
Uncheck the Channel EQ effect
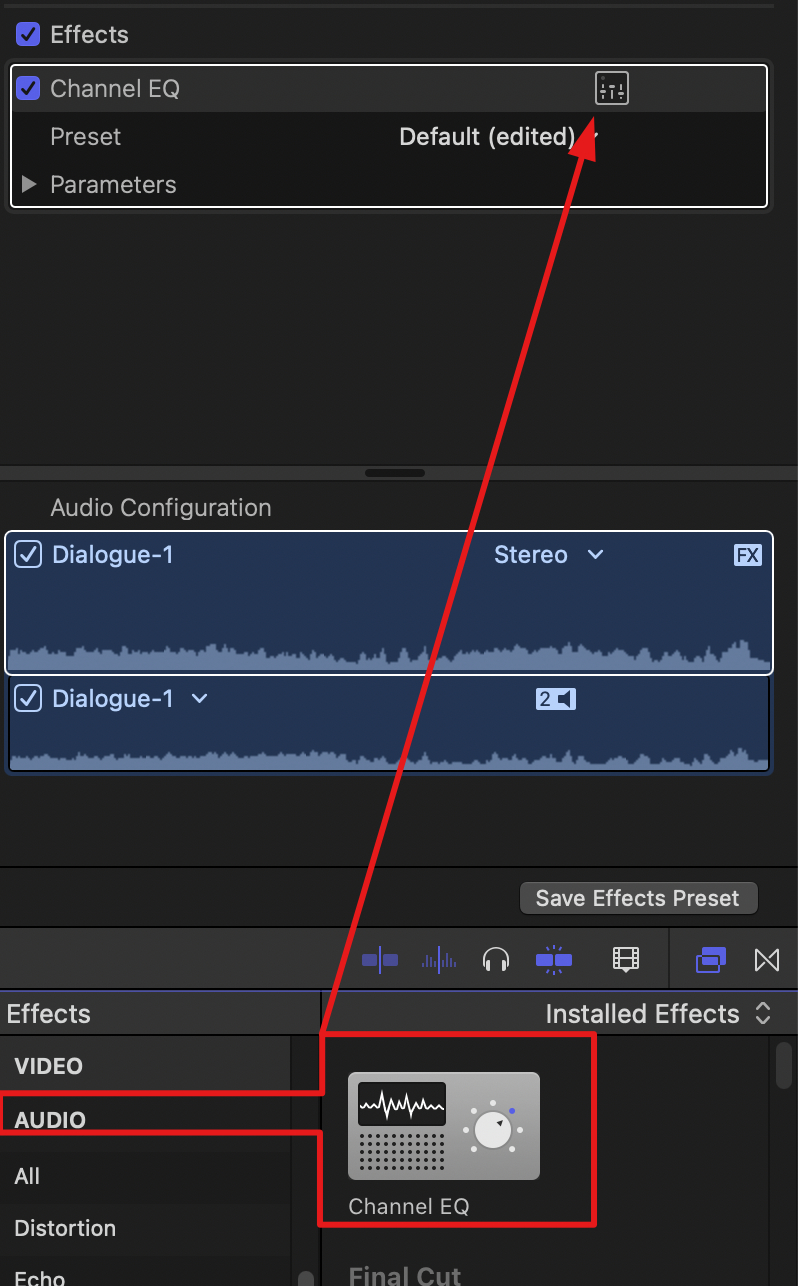(x=28, y=89)
